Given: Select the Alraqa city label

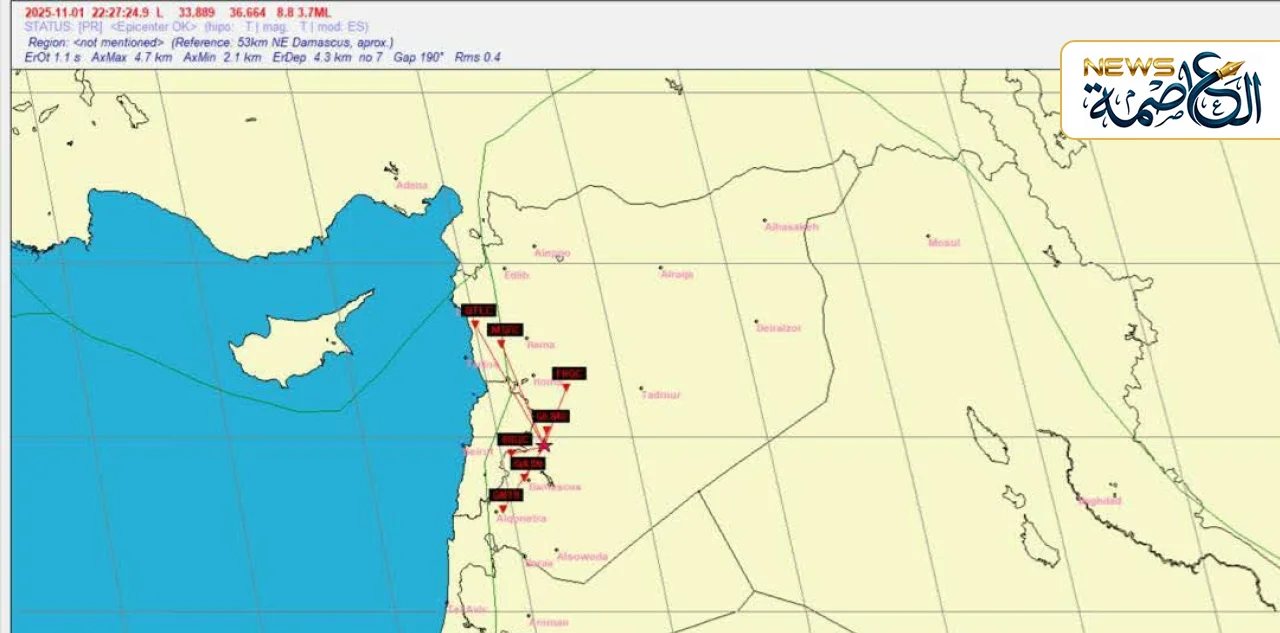Looking at the screenshot, I should pyautogui.click(x=677, y=274).
